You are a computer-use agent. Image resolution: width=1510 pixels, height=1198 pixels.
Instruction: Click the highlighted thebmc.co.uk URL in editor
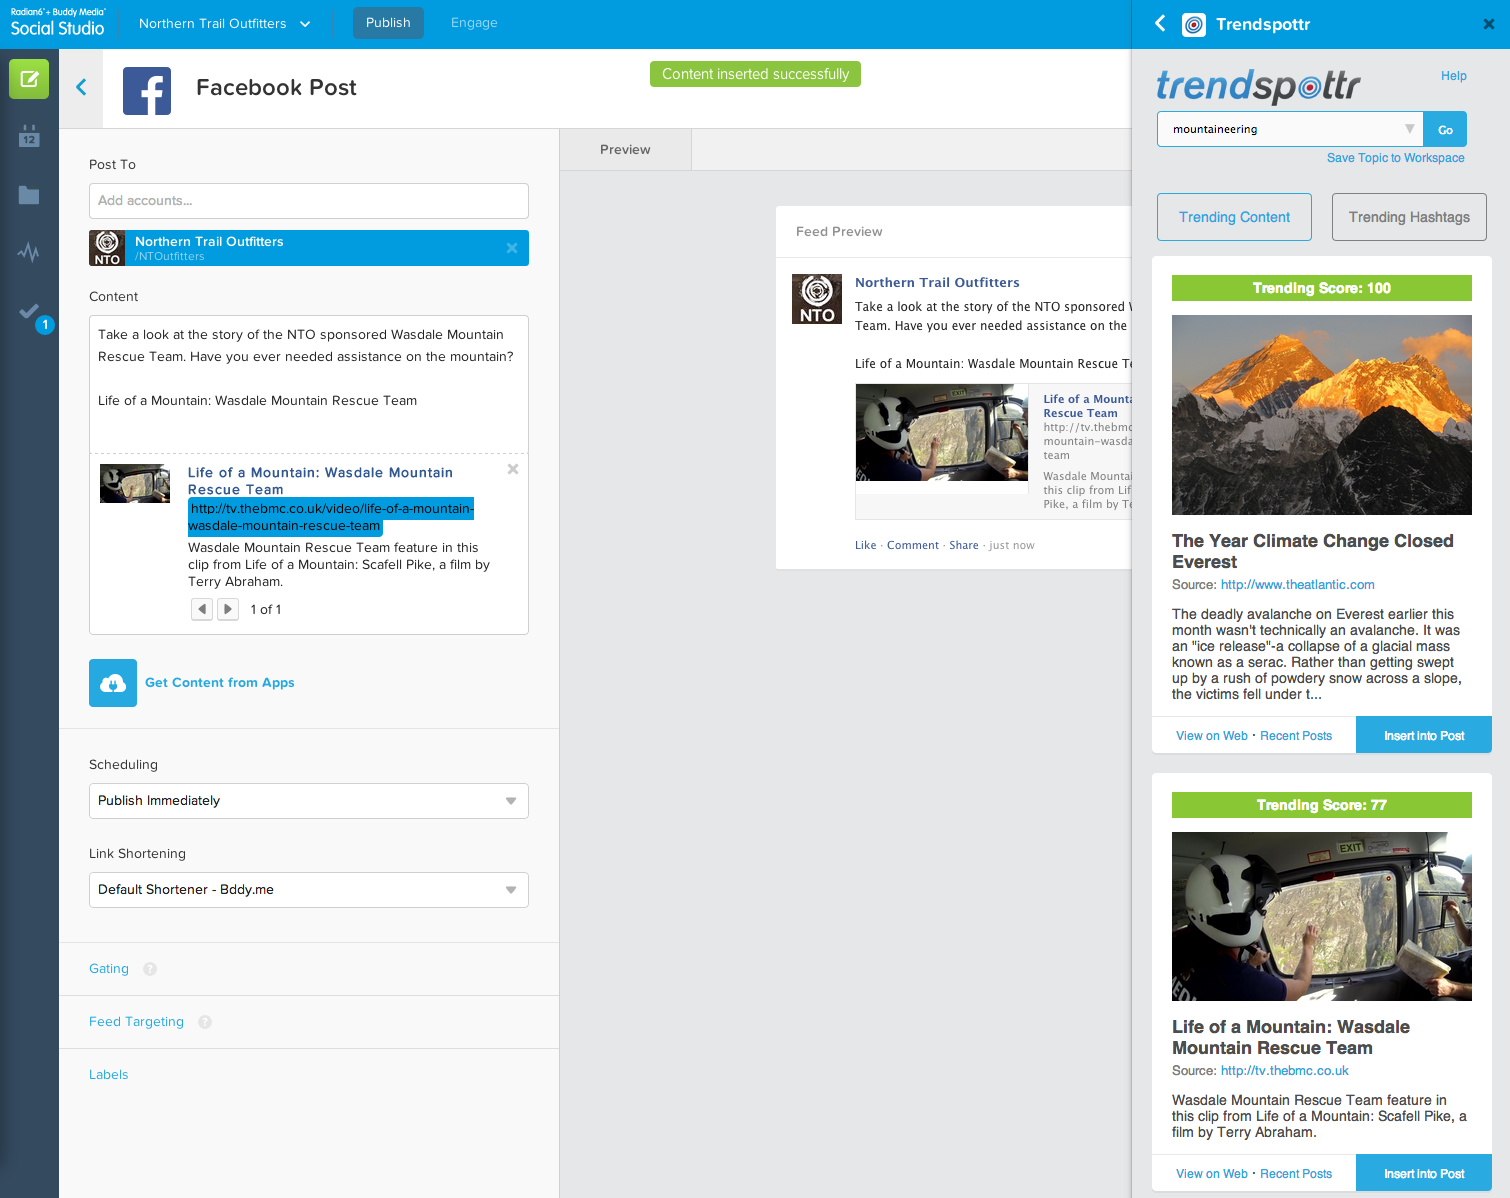click(331, 517)
